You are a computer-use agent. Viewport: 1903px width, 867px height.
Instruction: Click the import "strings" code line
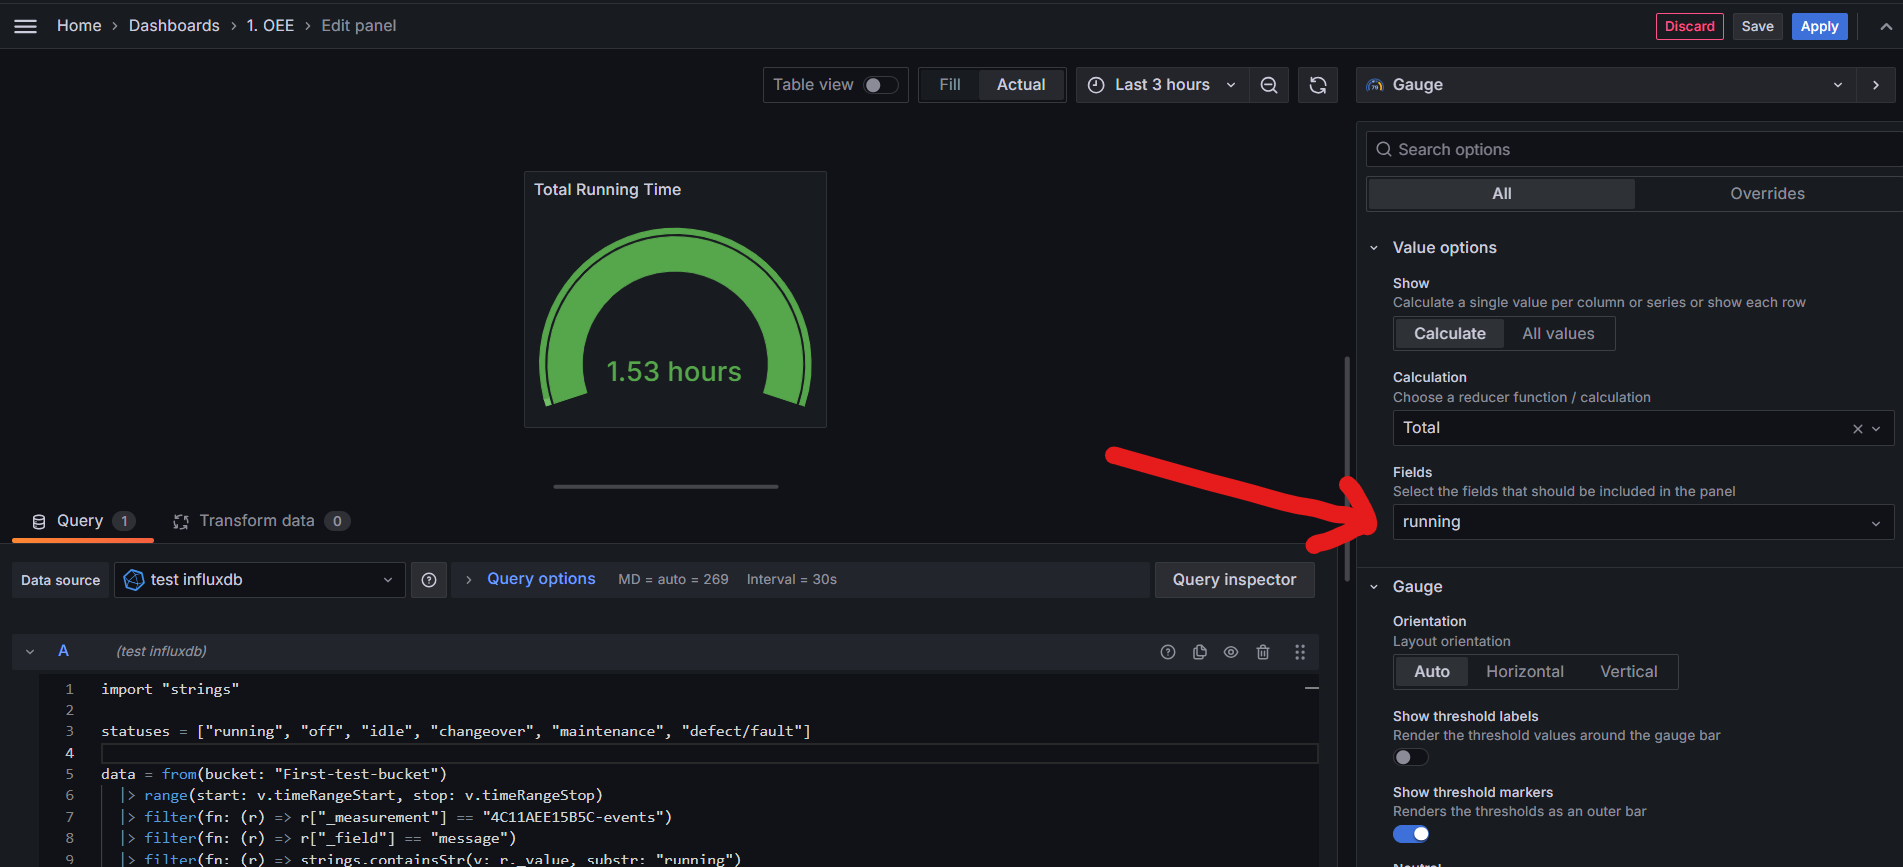tap(170, 689)
